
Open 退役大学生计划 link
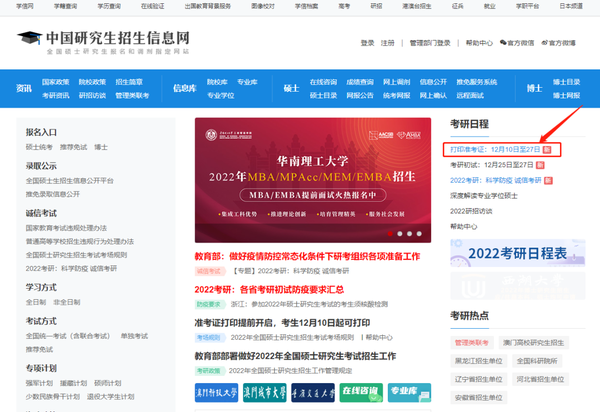(x=111, y=396)
